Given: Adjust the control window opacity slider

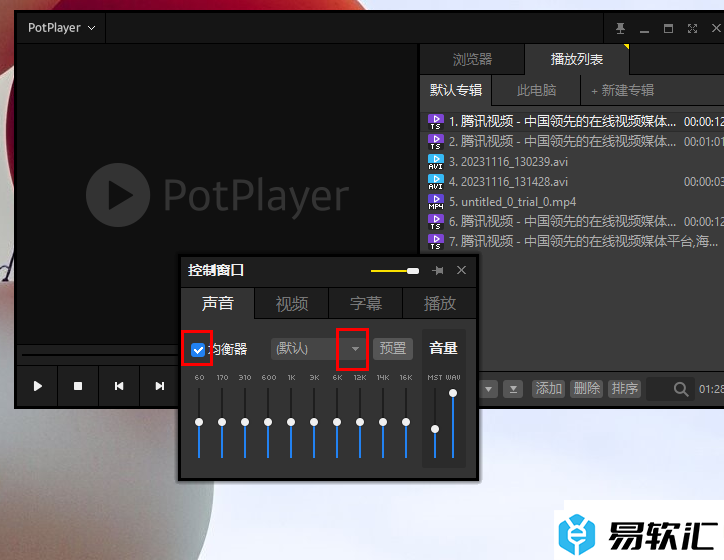Looking at the screenshot, I should [x=395, y=271].
